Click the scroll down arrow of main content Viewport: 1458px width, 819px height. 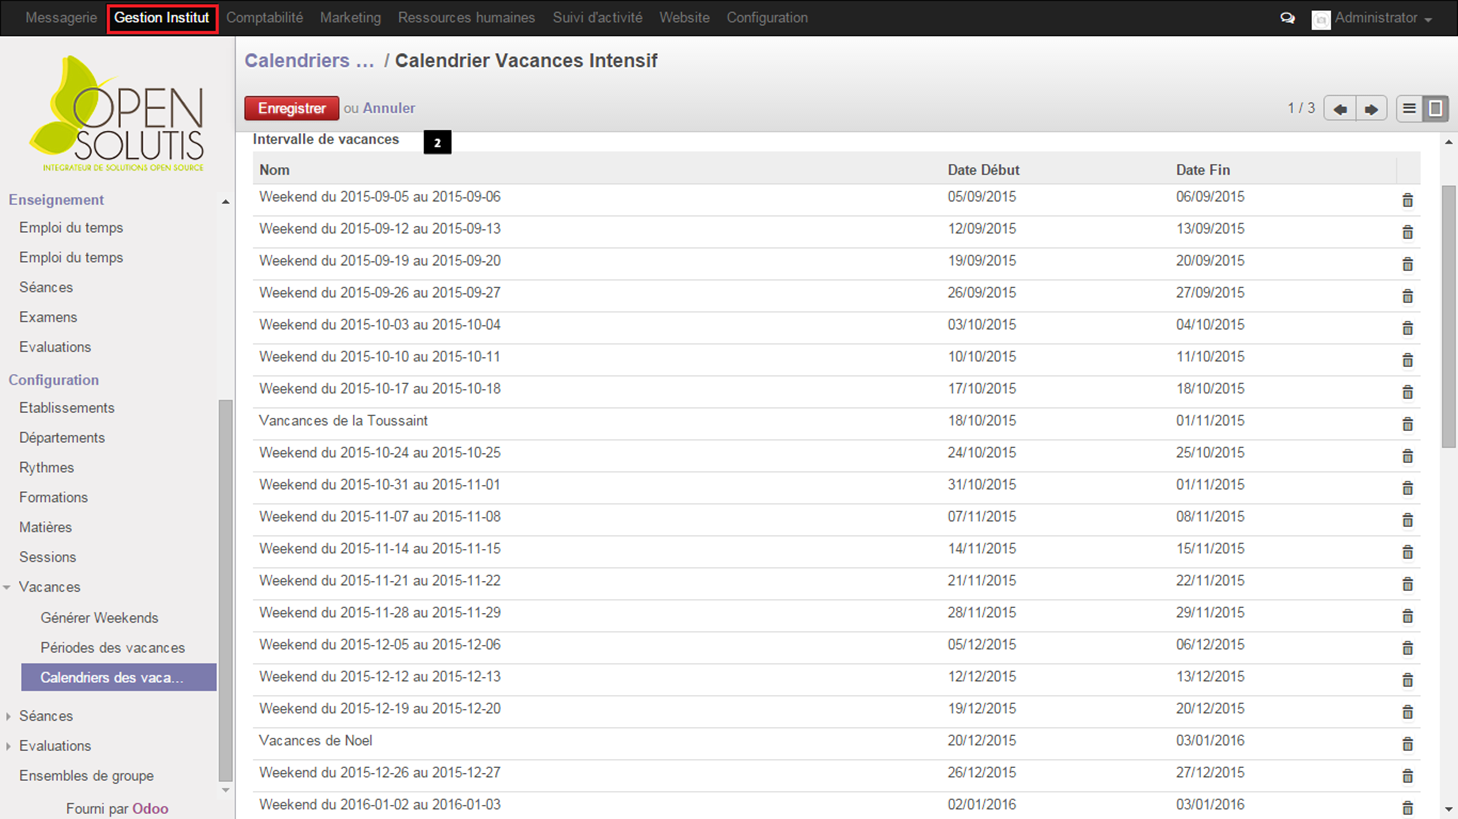(1449, 809)
